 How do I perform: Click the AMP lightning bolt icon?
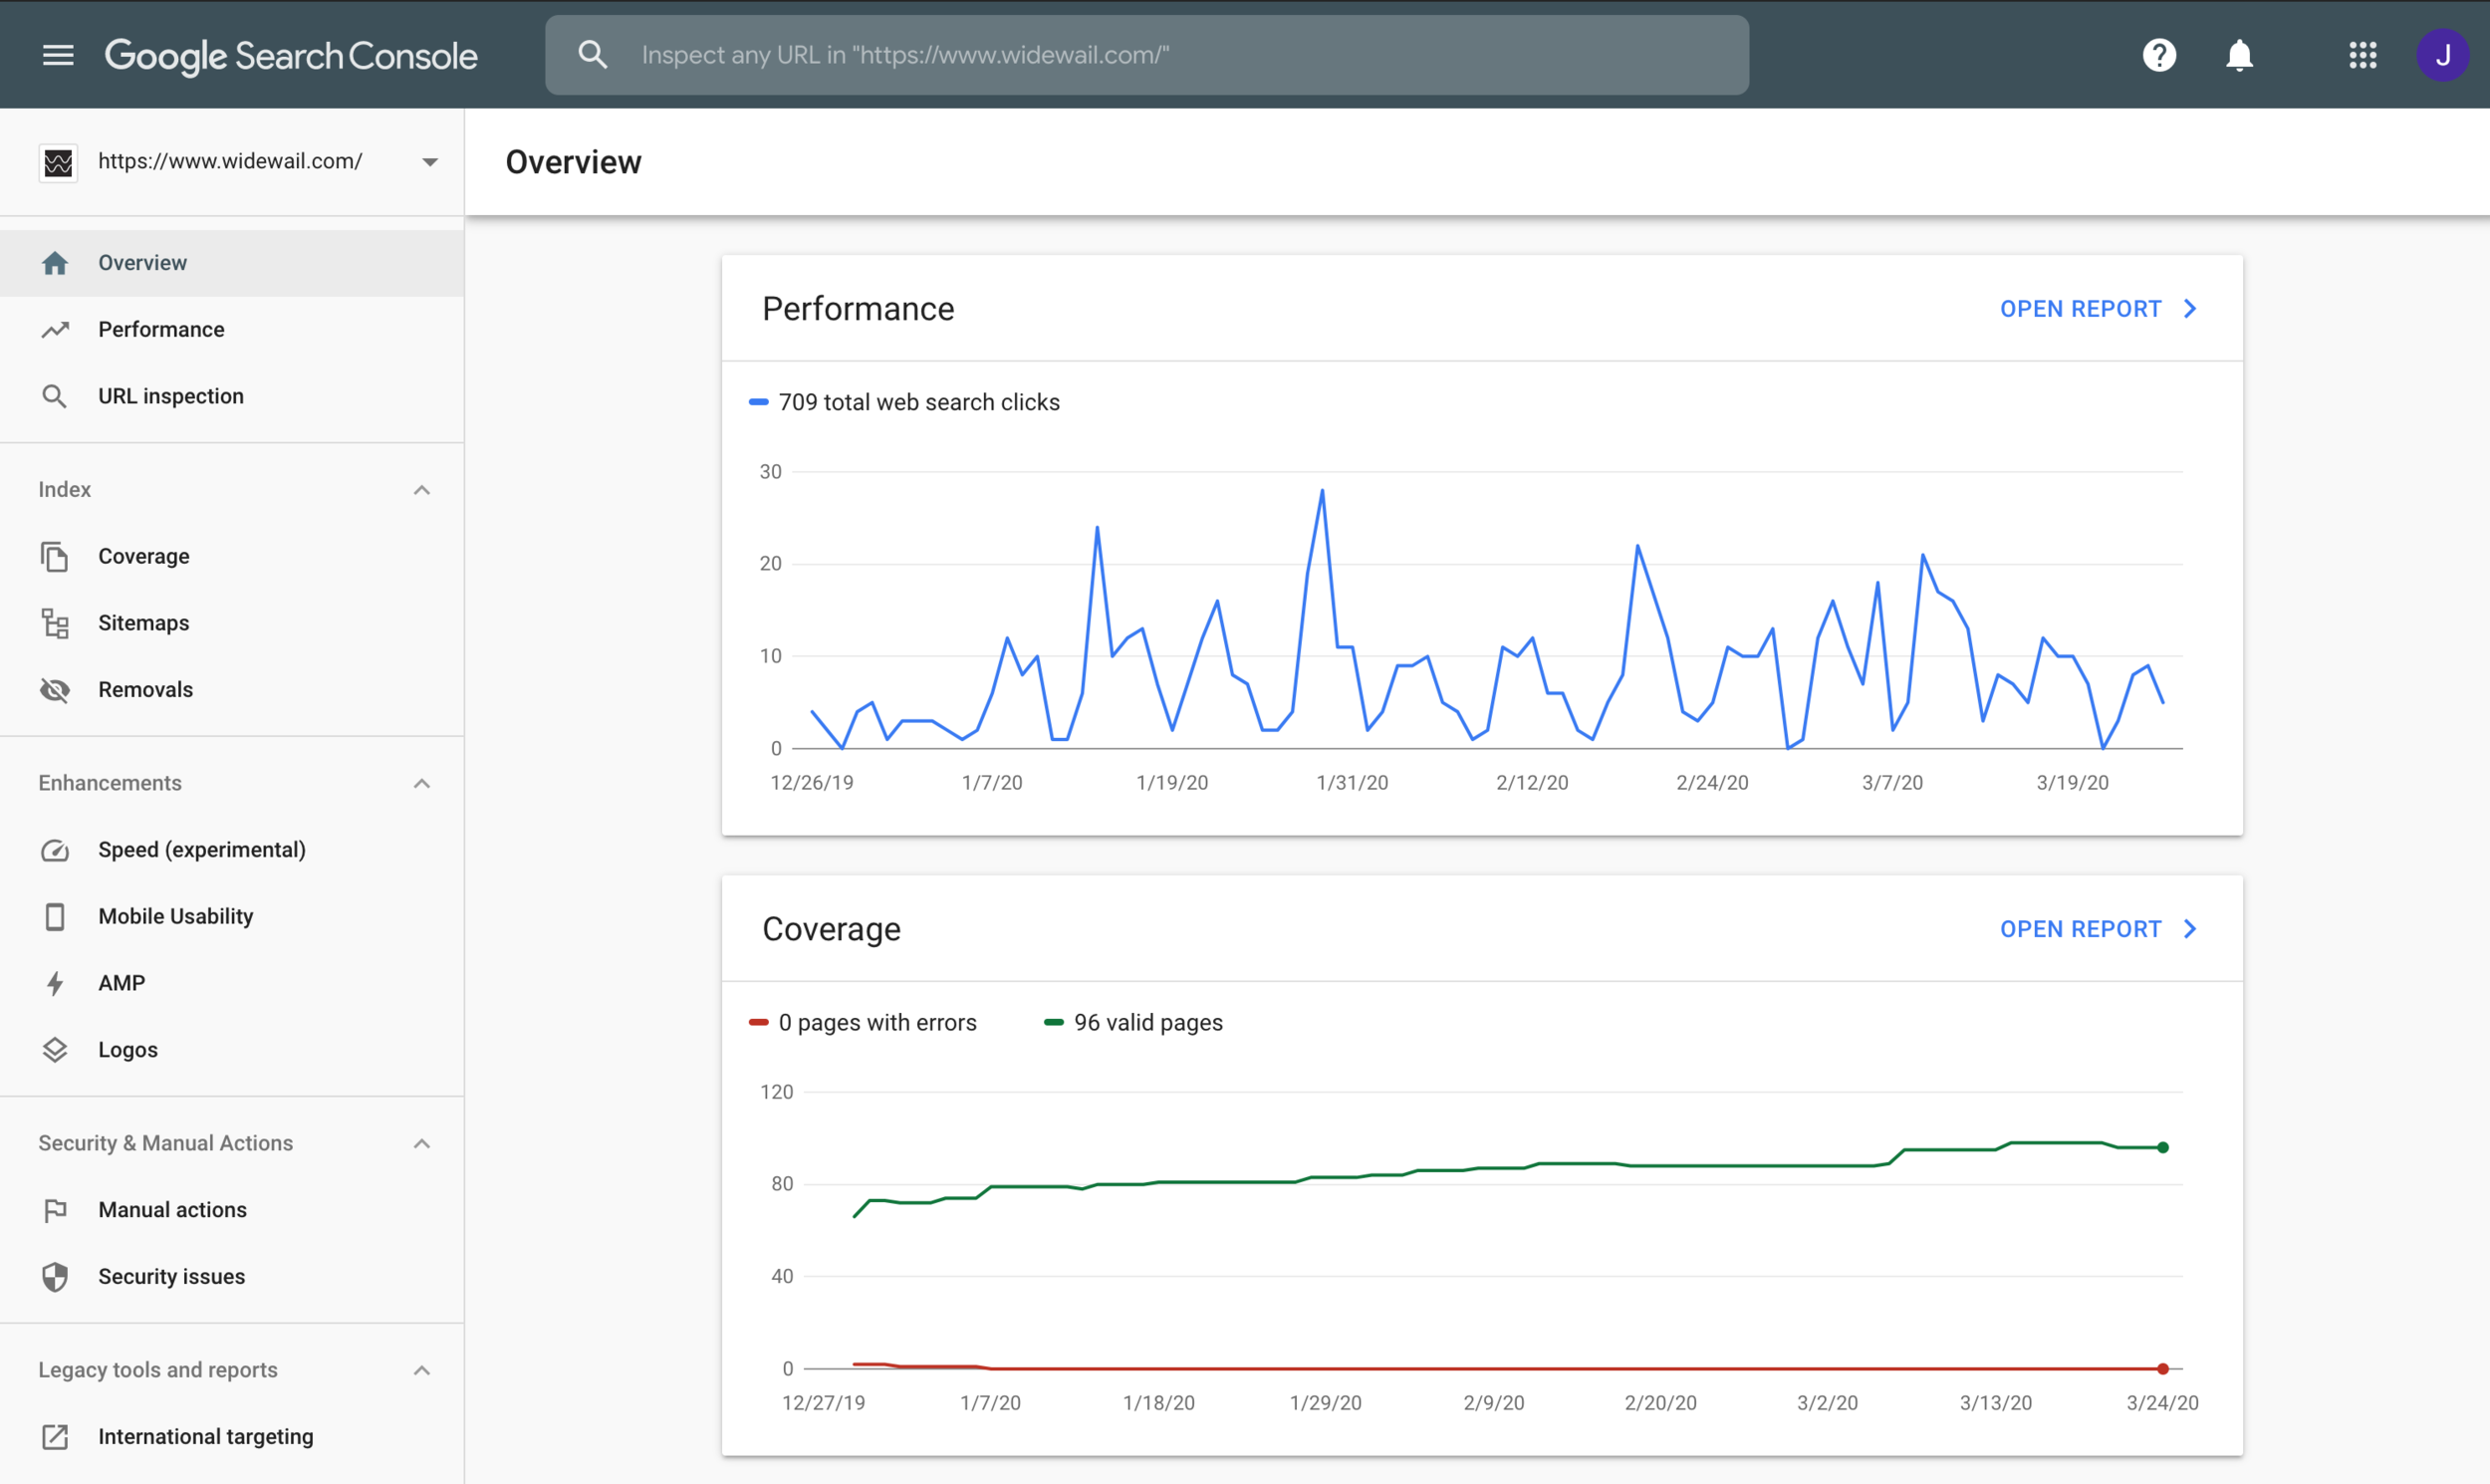pyautogui.click(x=55, y=984)
